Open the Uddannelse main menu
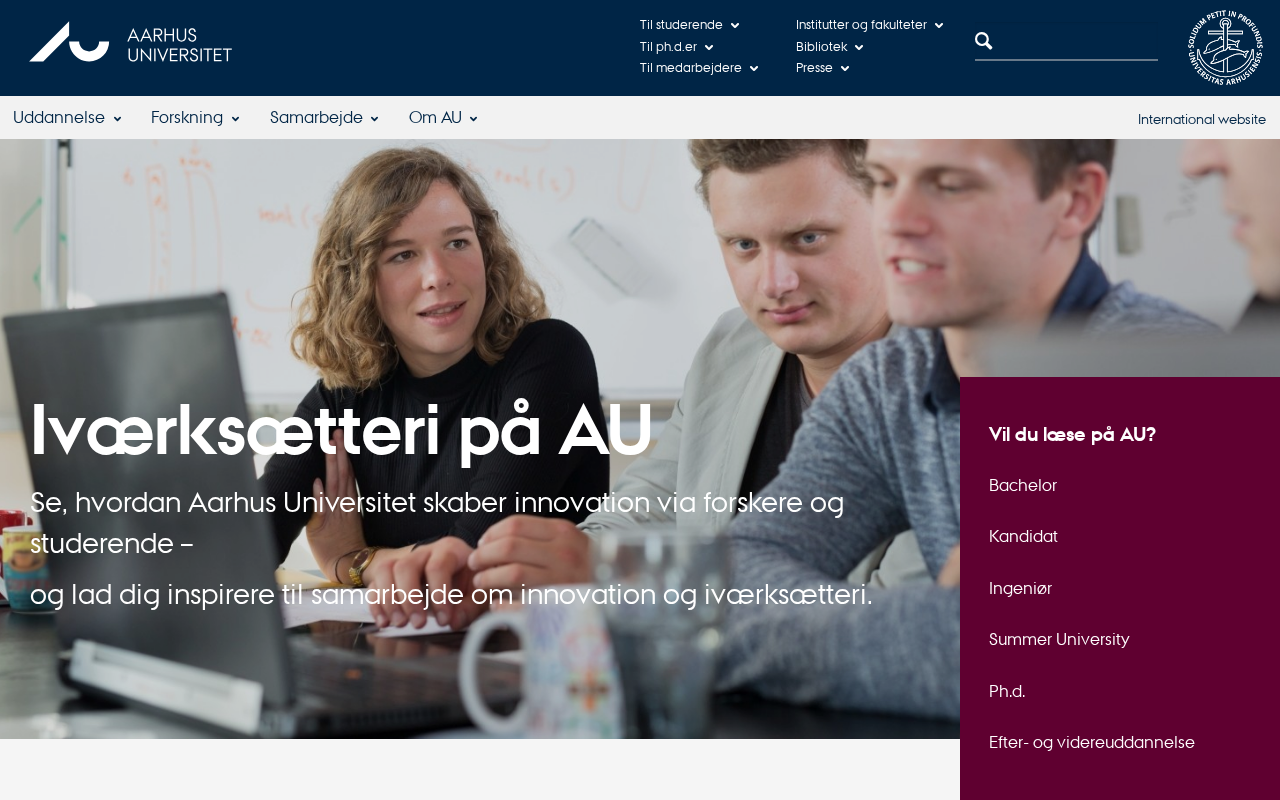Screen dimensions: 1280x800 tap(67, 118)
